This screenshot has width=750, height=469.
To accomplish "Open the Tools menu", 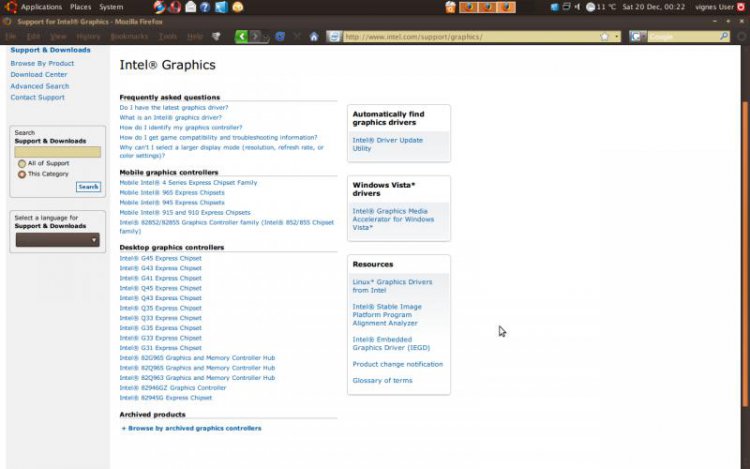I will (168, 36).
